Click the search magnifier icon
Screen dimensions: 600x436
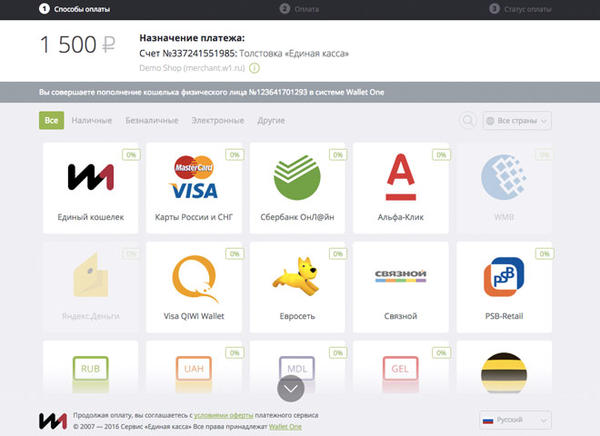click(468, 121)
